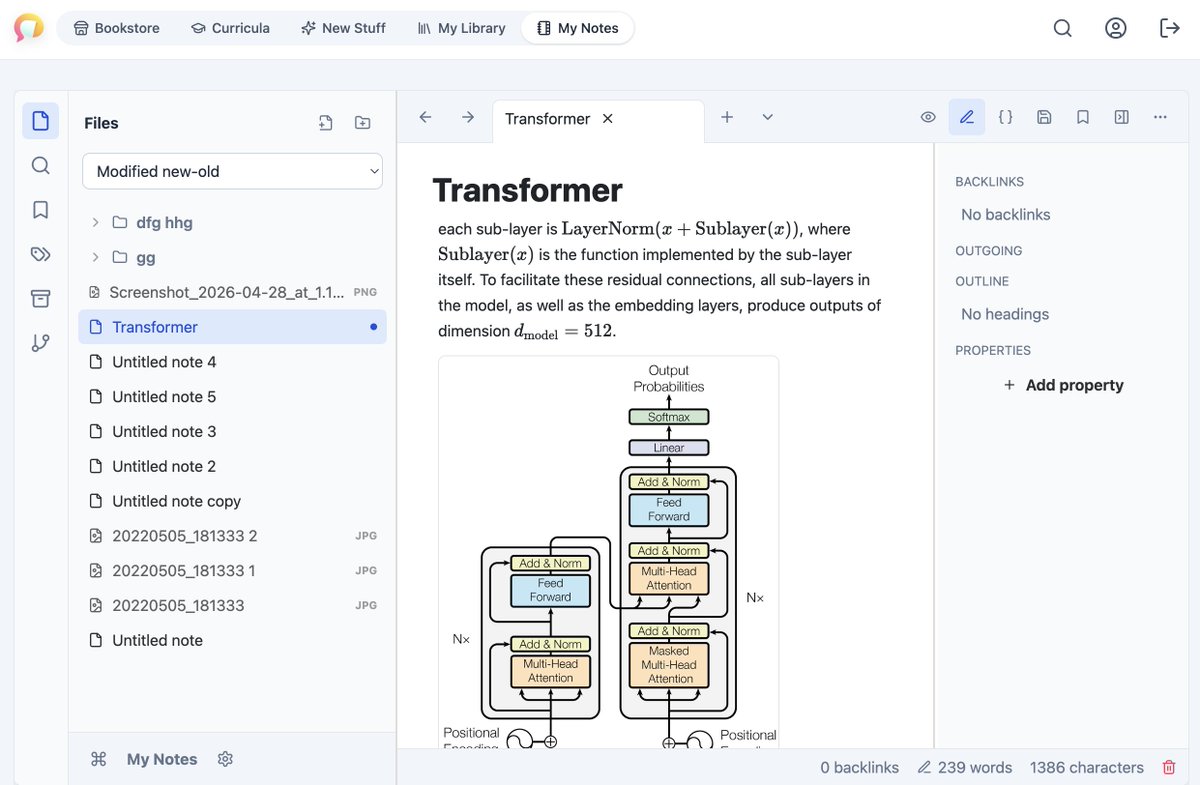This screenshot has width=1200, height=785.
Task: Click the OUTGOING section header
Action: click(989, 251)
